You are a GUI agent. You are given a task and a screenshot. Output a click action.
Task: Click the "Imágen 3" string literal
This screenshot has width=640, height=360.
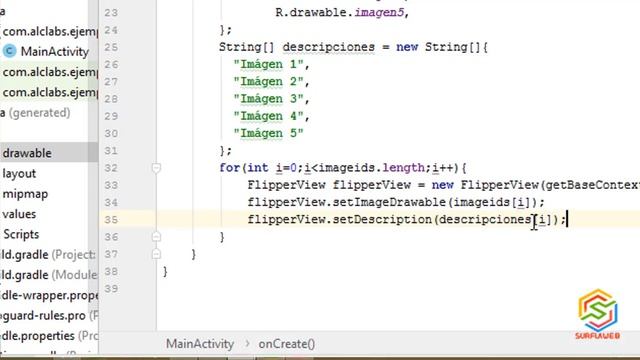coord(269,99)
